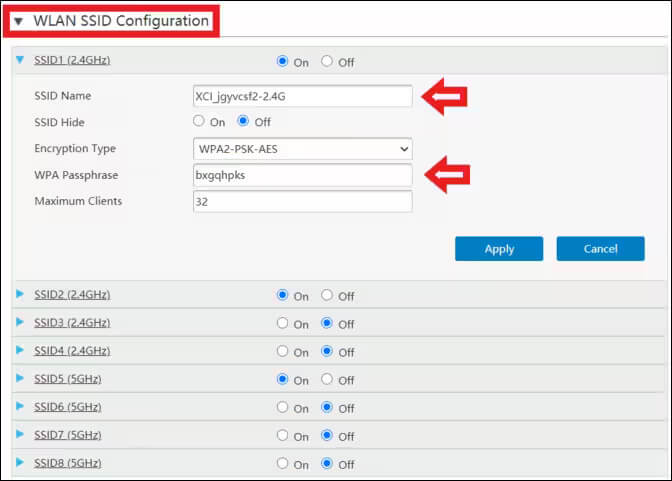Click the SSID Name text field

click(302, 96)
